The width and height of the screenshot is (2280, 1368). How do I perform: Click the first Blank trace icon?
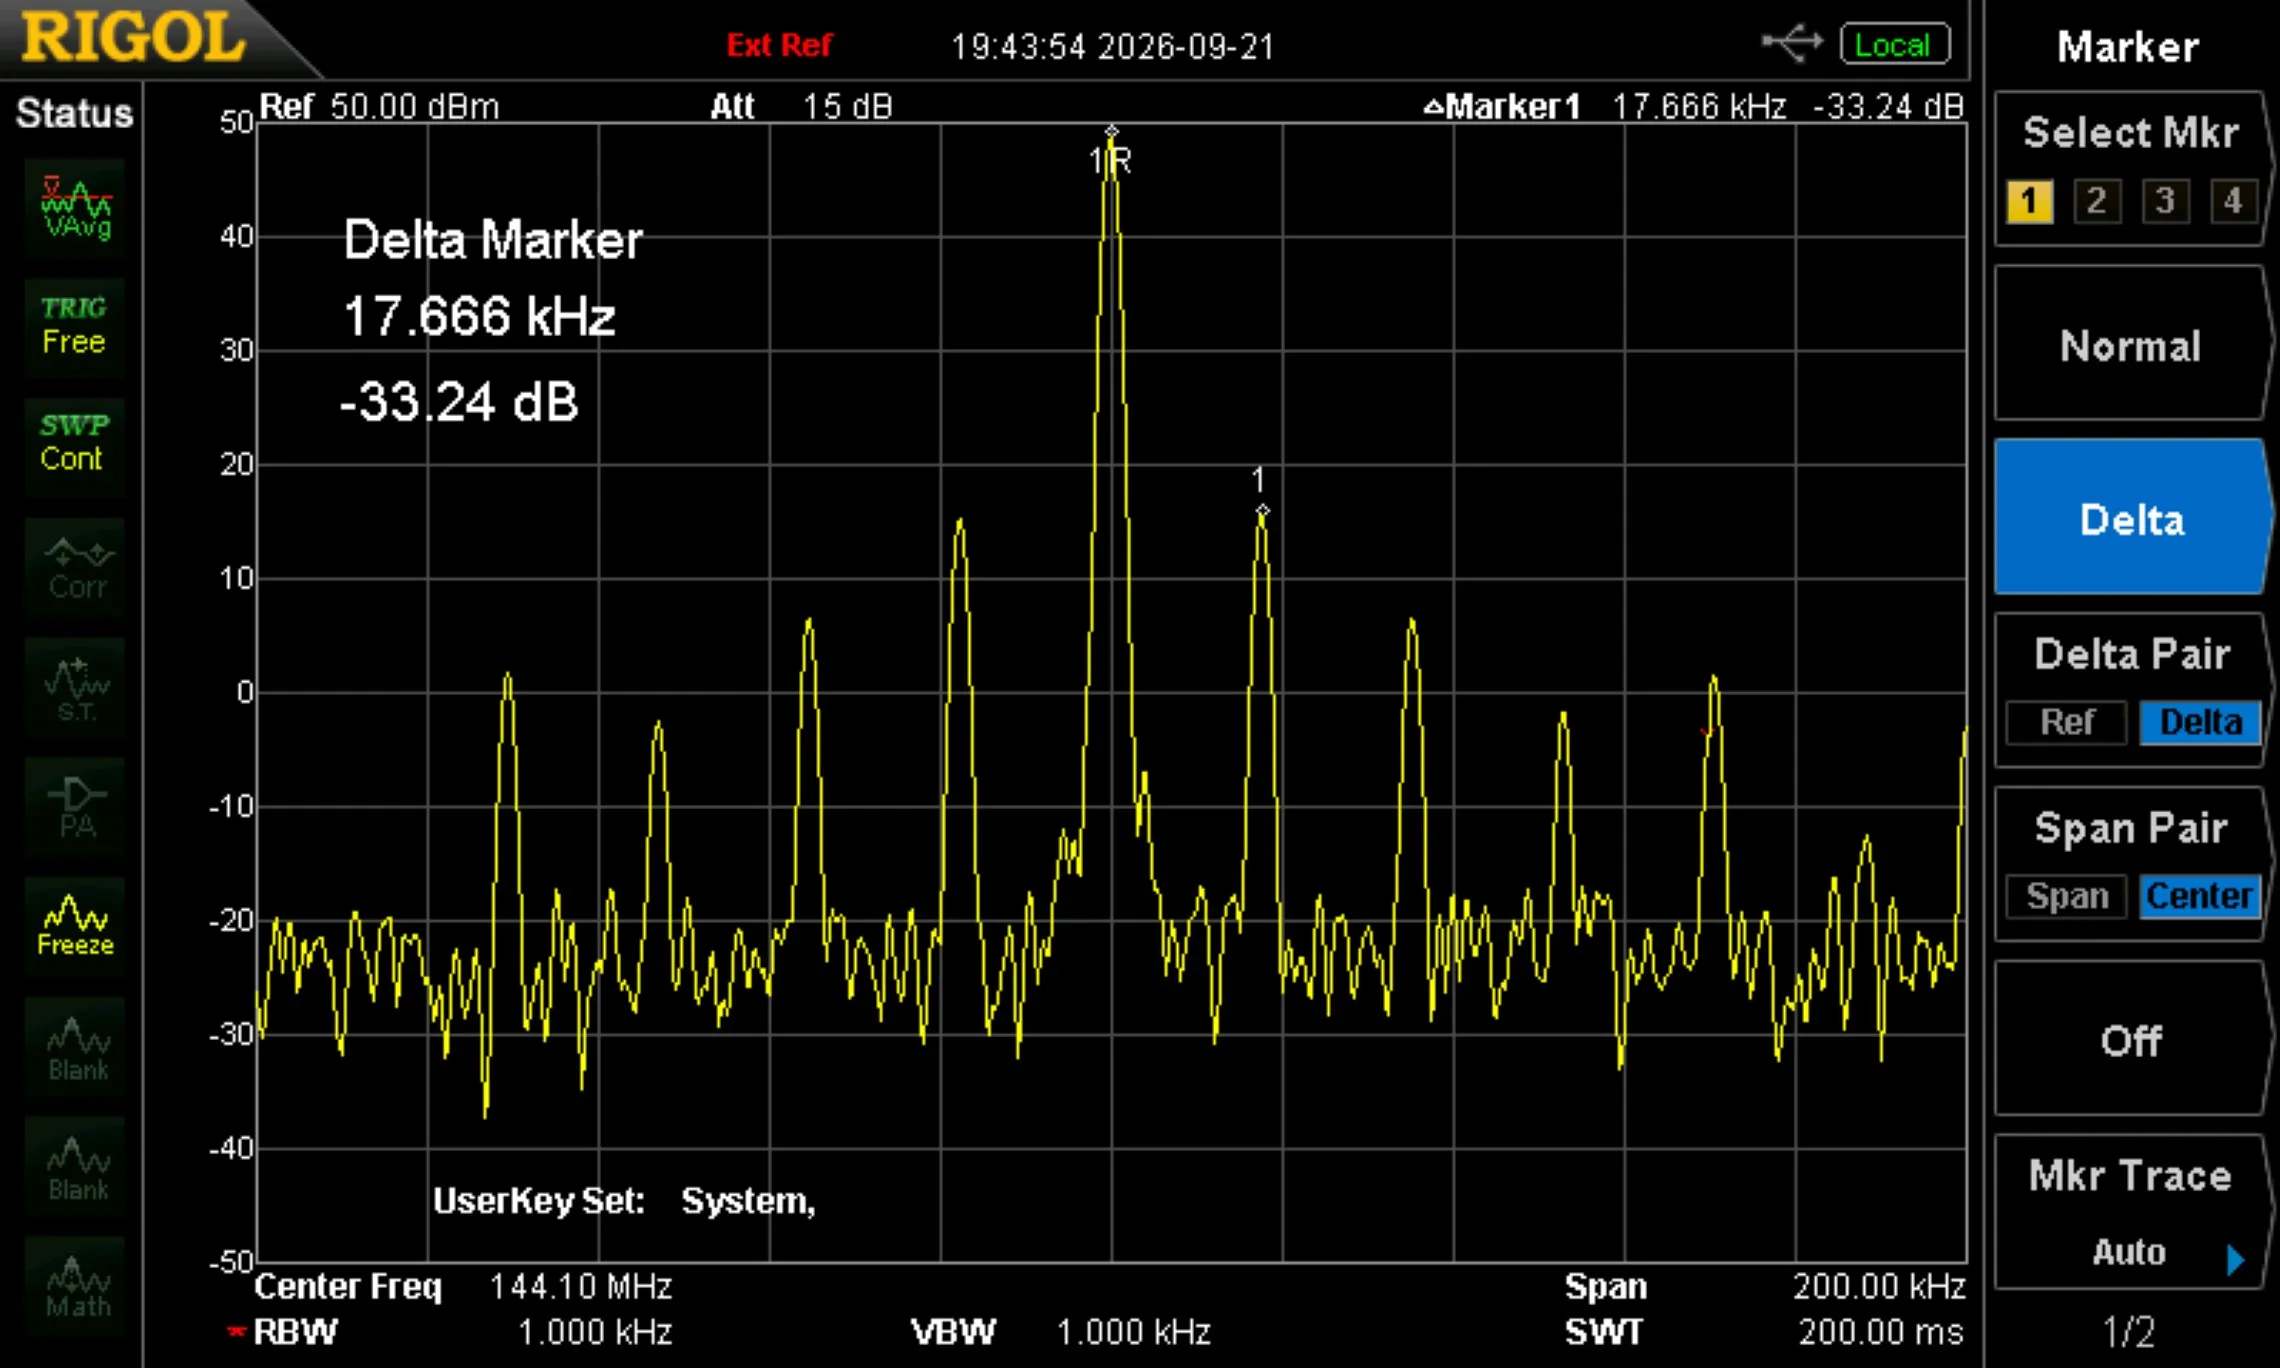click(76, 1046)
